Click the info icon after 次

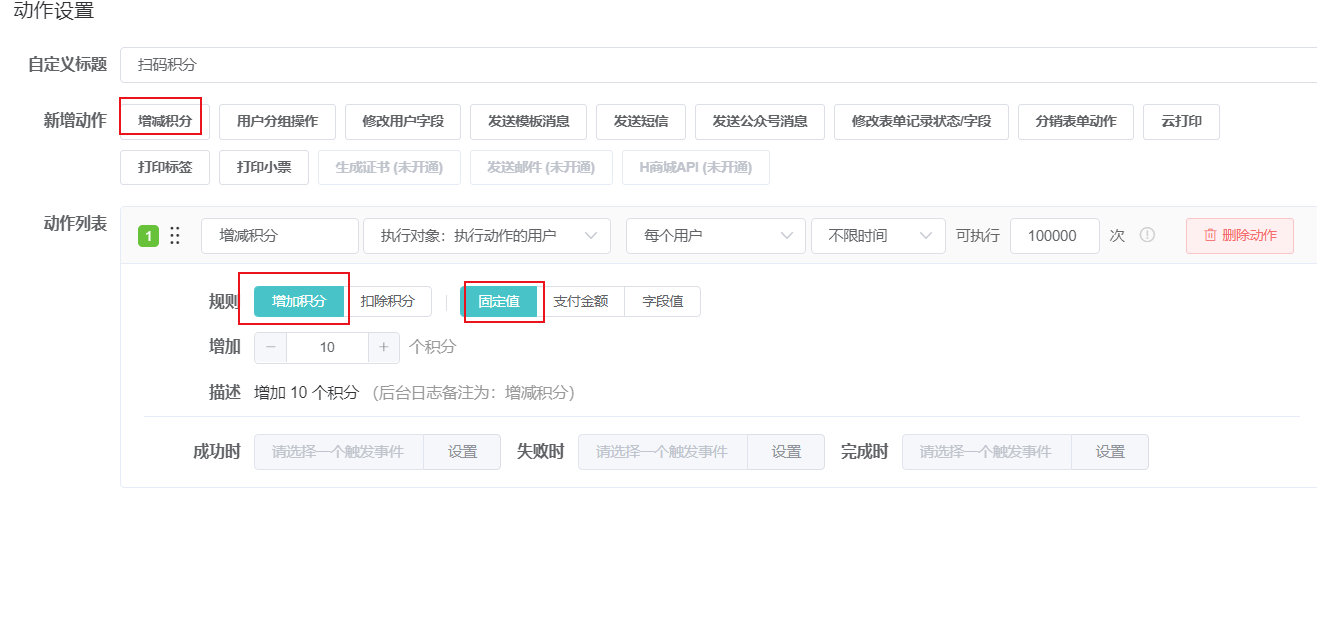[x=1147, y=235]
